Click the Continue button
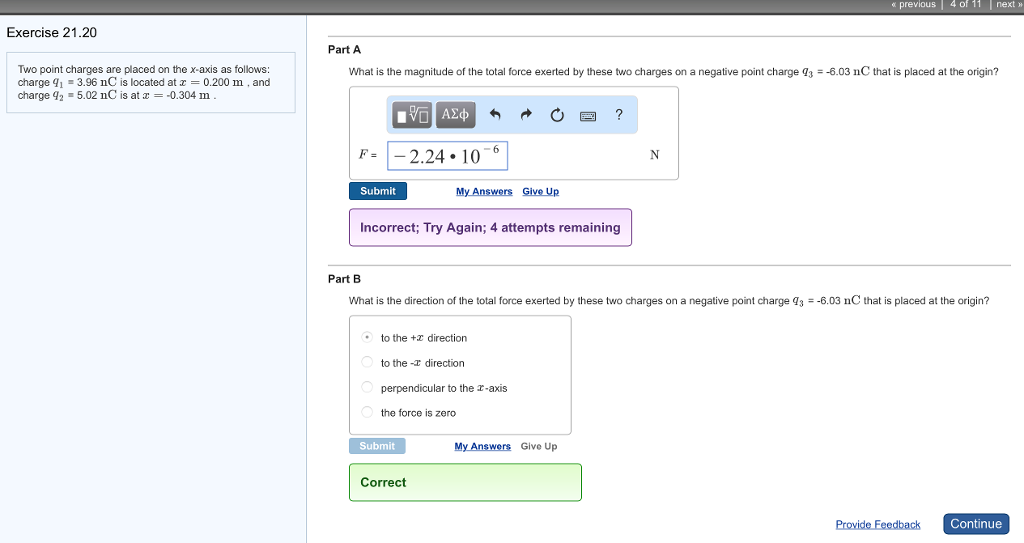 (976, 523)
